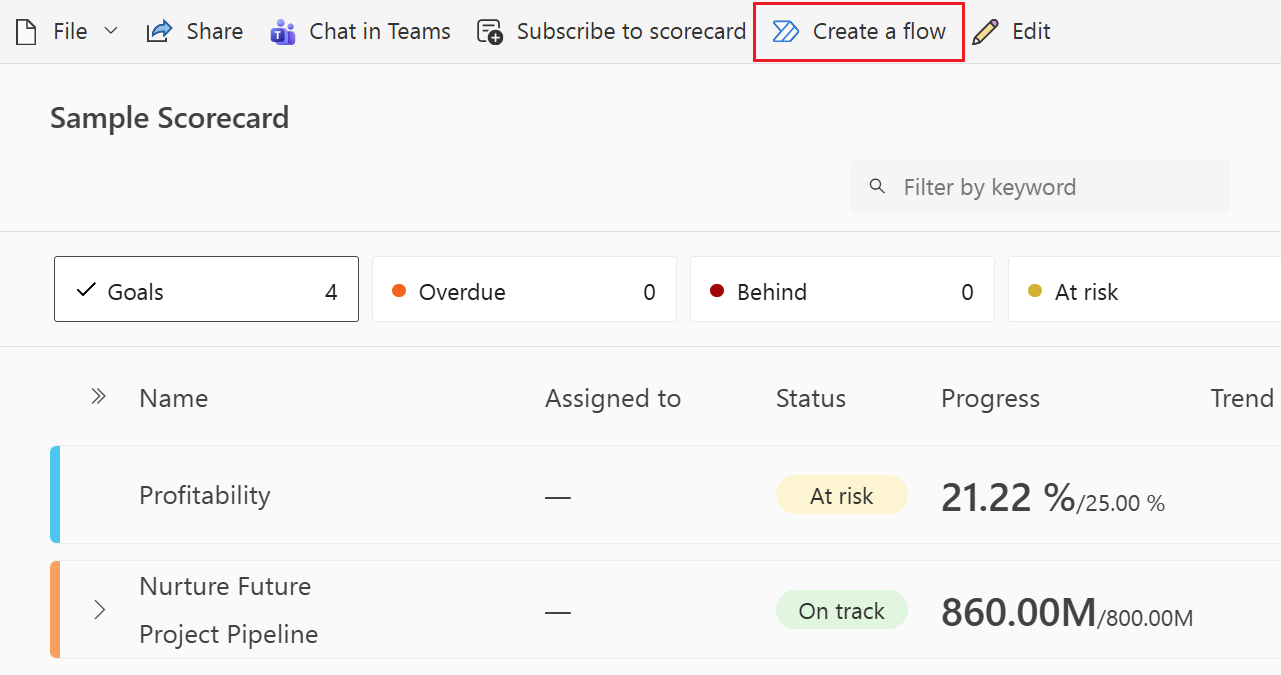
Task: Switch to the Goals card view
Action: (206, 289)
